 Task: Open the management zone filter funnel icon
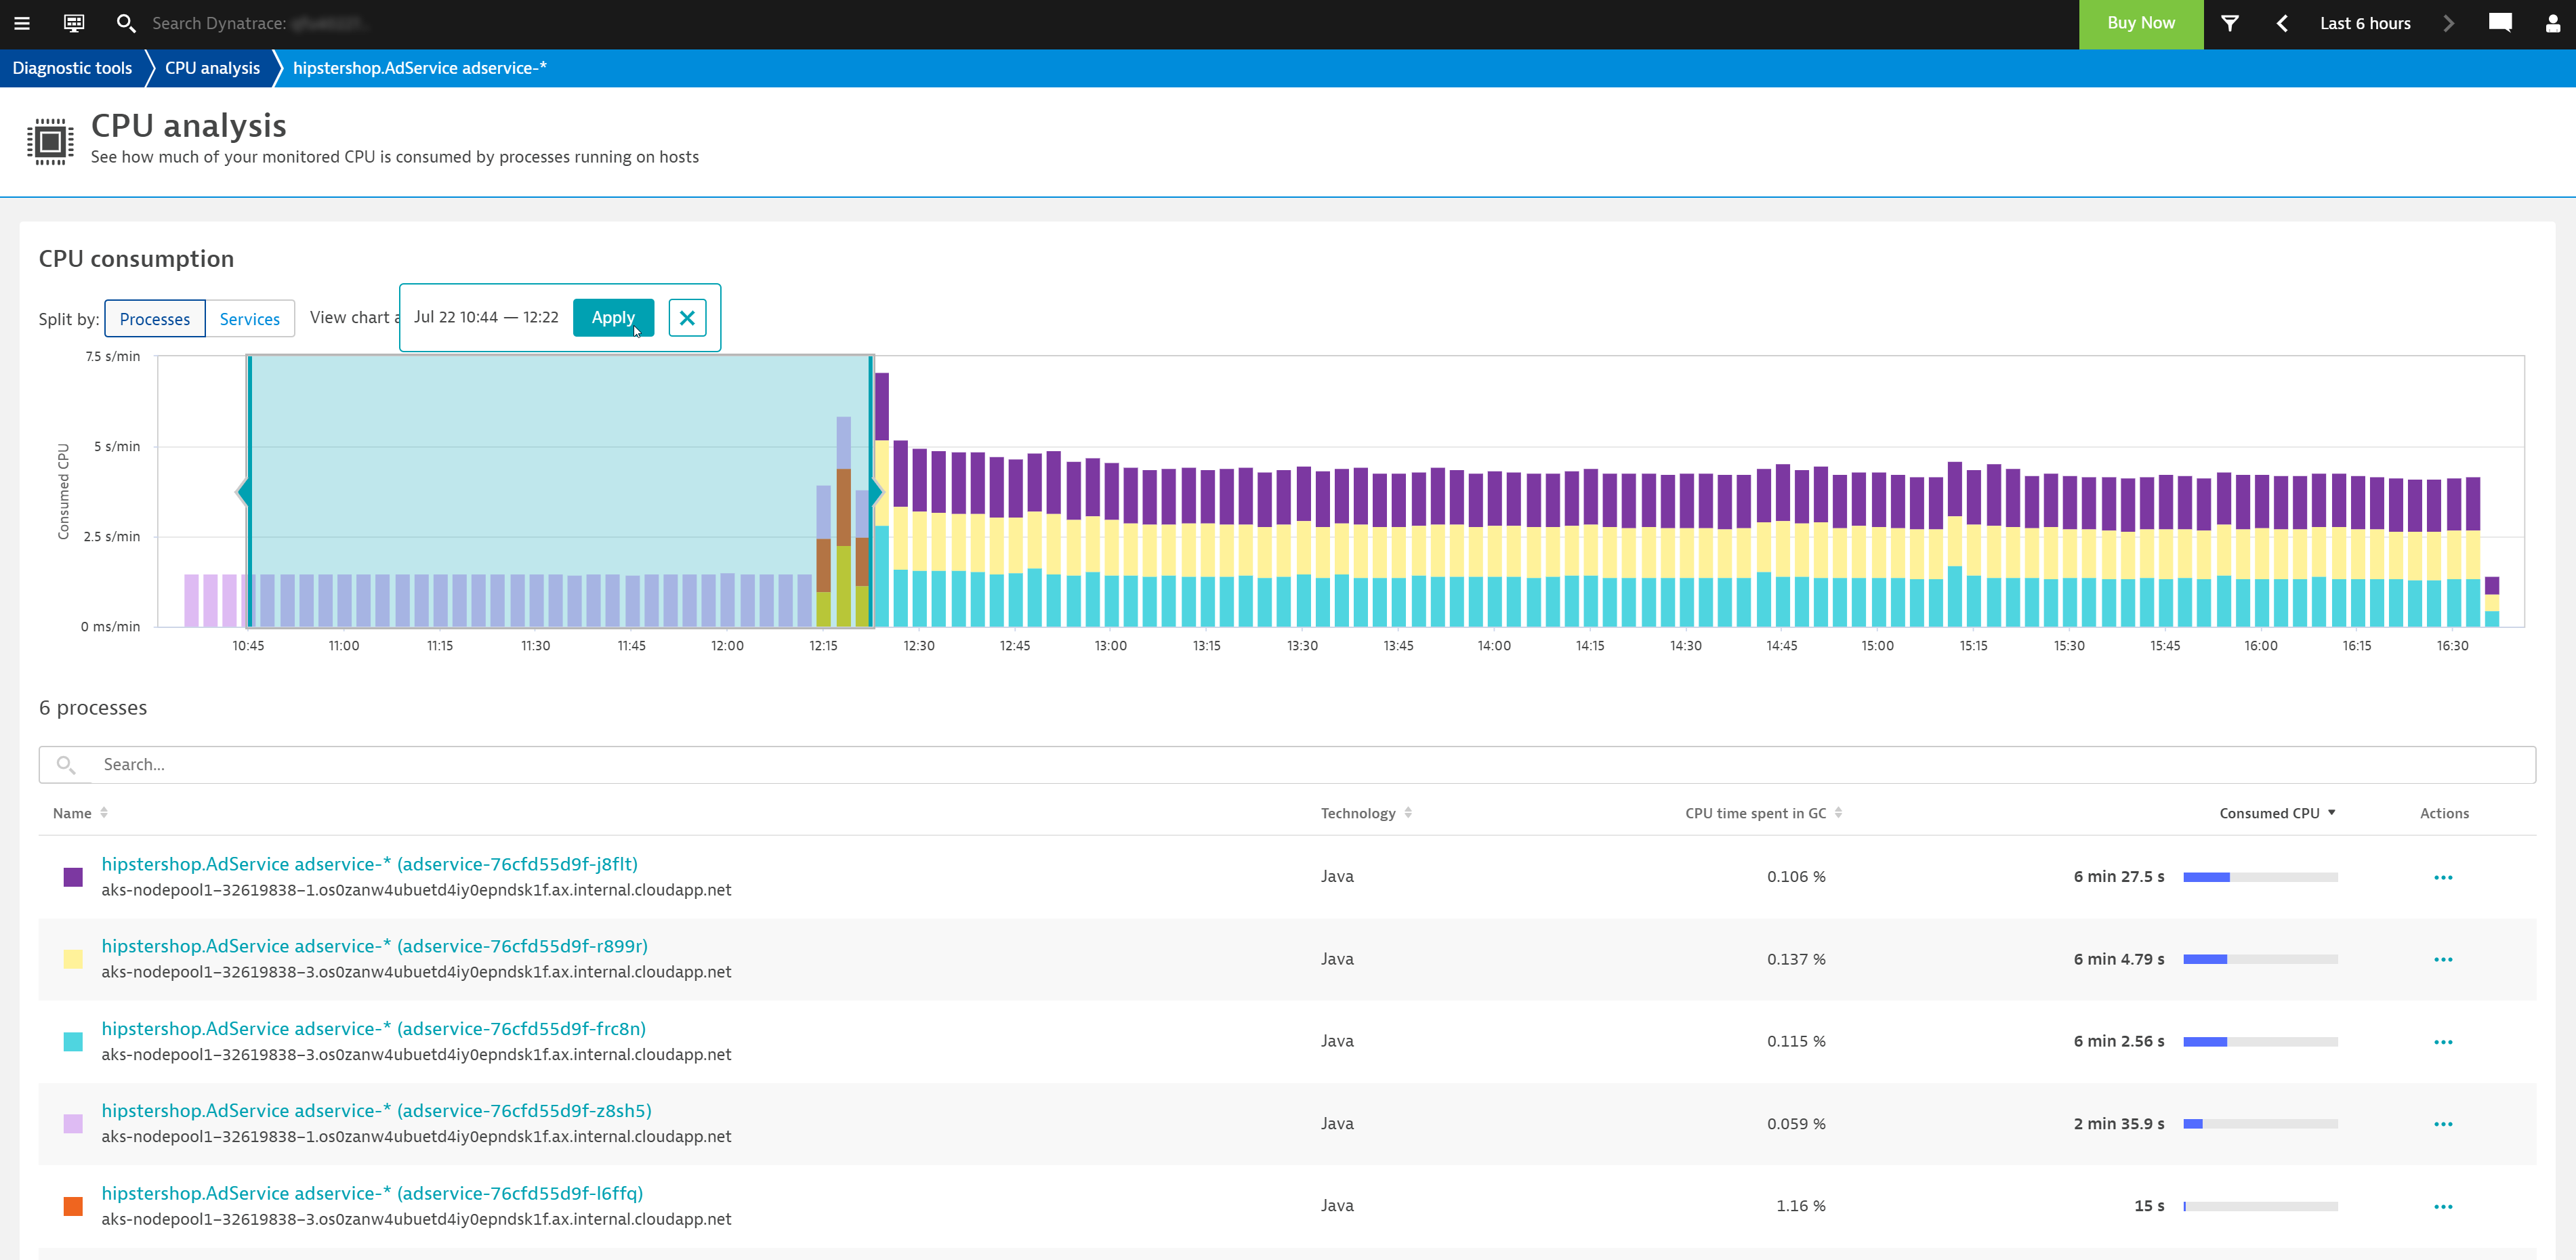click(2230, 23)
